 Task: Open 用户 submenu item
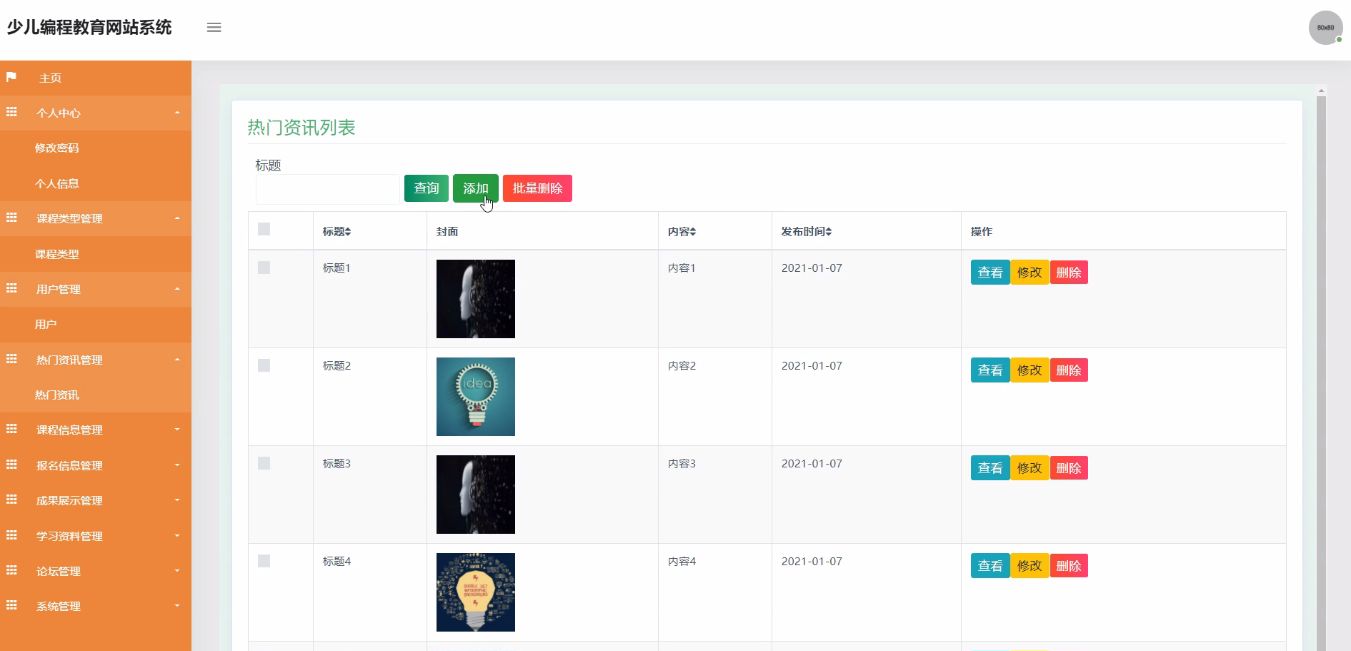tap(46, 325)
